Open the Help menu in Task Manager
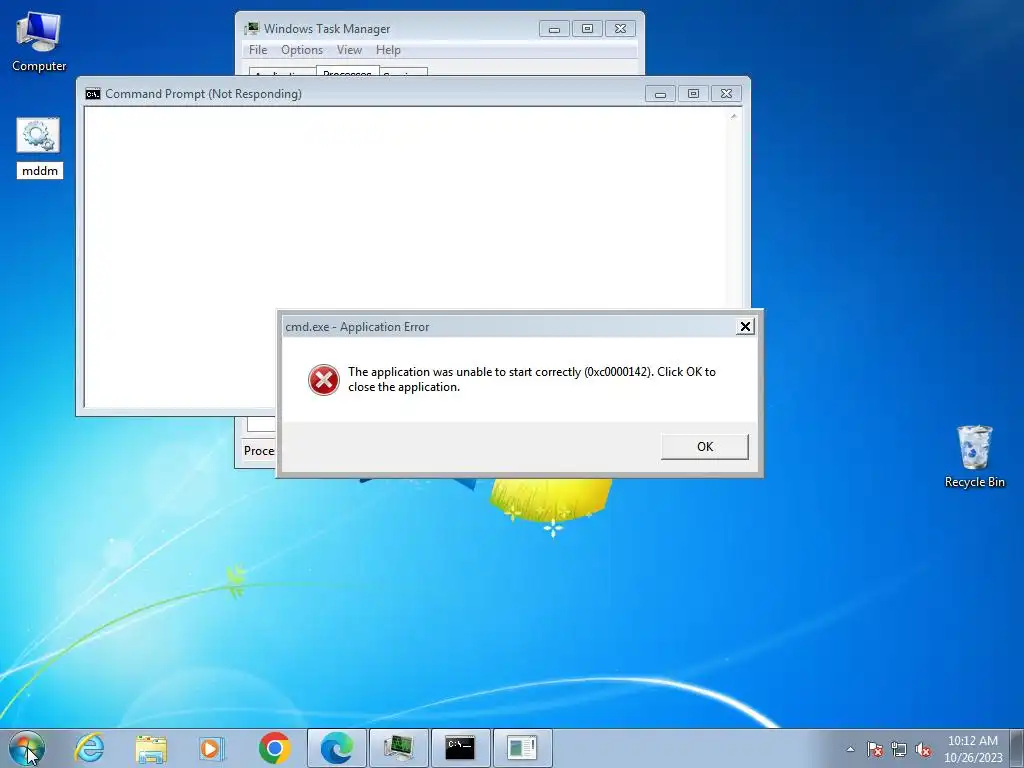Screen dimensions: 1024x768 tap(388, 50)
